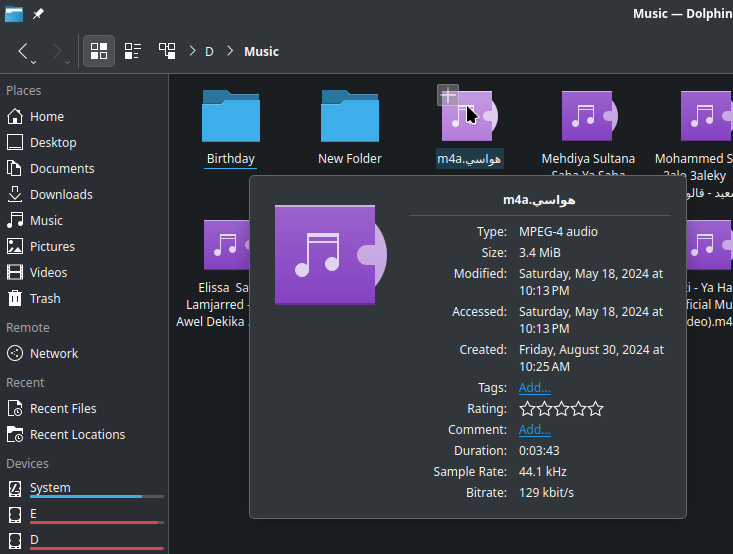The height and width of the screenshot is (554, 733).
Task: Select the D device in sidebar
Action: tap(84, 541)
